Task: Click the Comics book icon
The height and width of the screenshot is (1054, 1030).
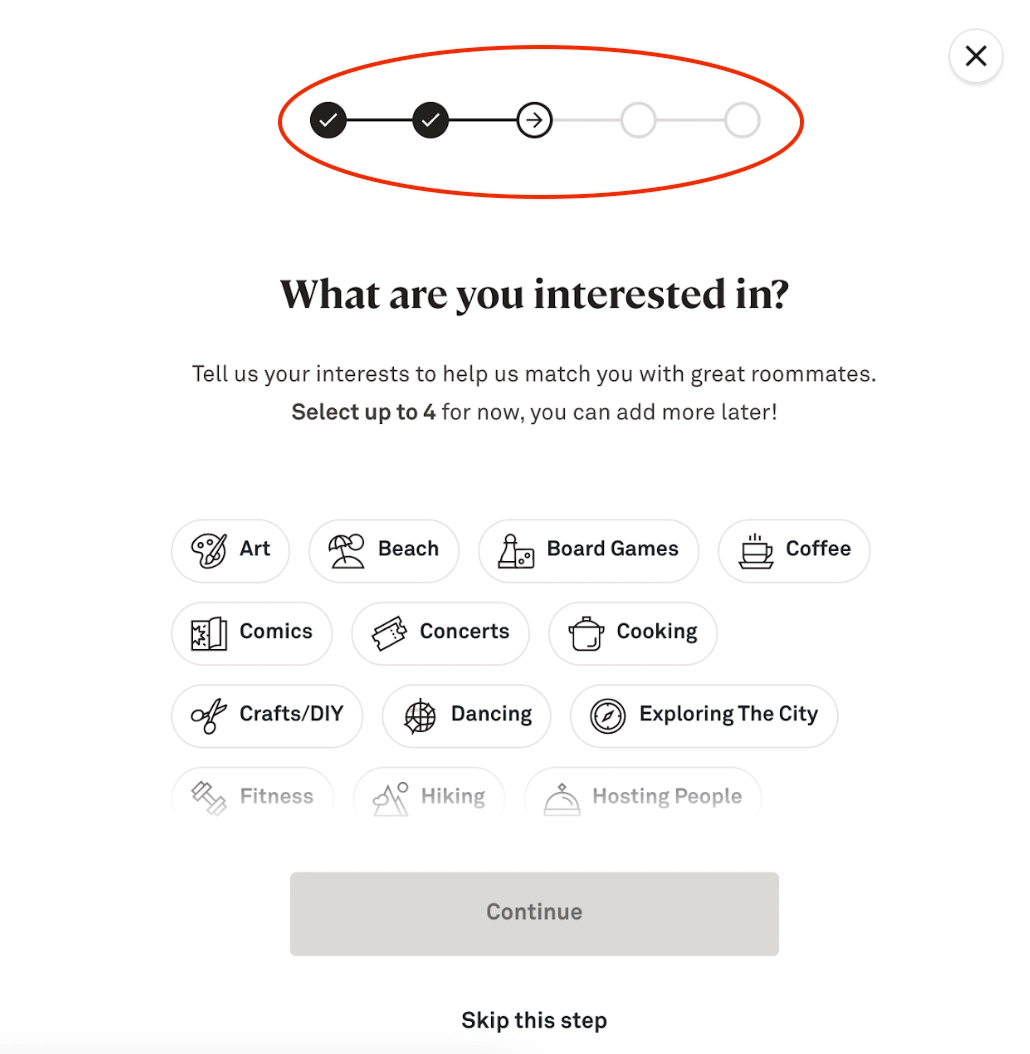Action: [x=209, y=633]
